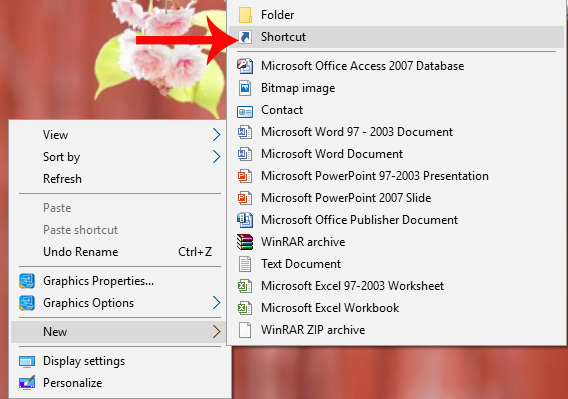Expand the Sort by submenu arrow

click(216, 157)
